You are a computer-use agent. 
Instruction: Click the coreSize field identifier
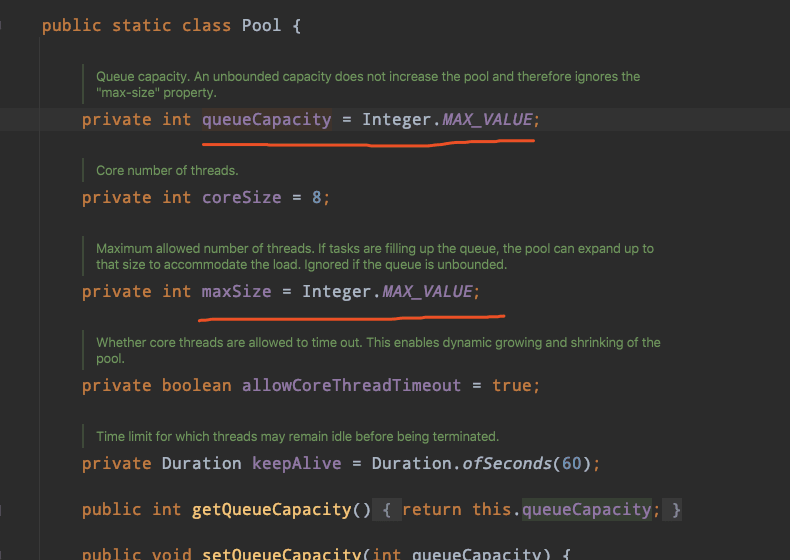[241, 197]
